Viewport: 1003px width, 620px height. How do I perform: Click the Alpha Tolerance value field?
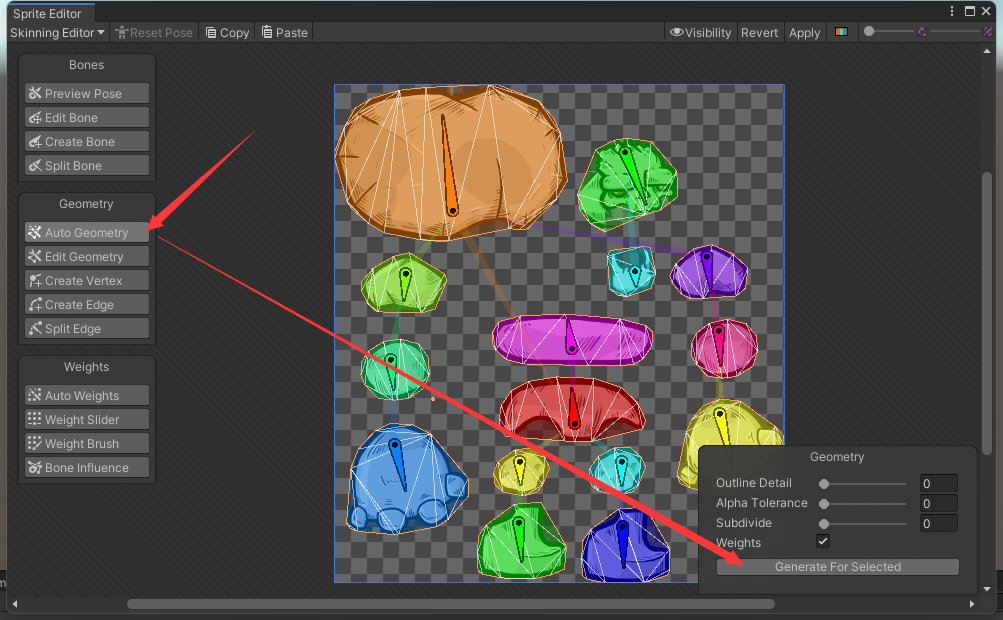(x=938, y=503)
